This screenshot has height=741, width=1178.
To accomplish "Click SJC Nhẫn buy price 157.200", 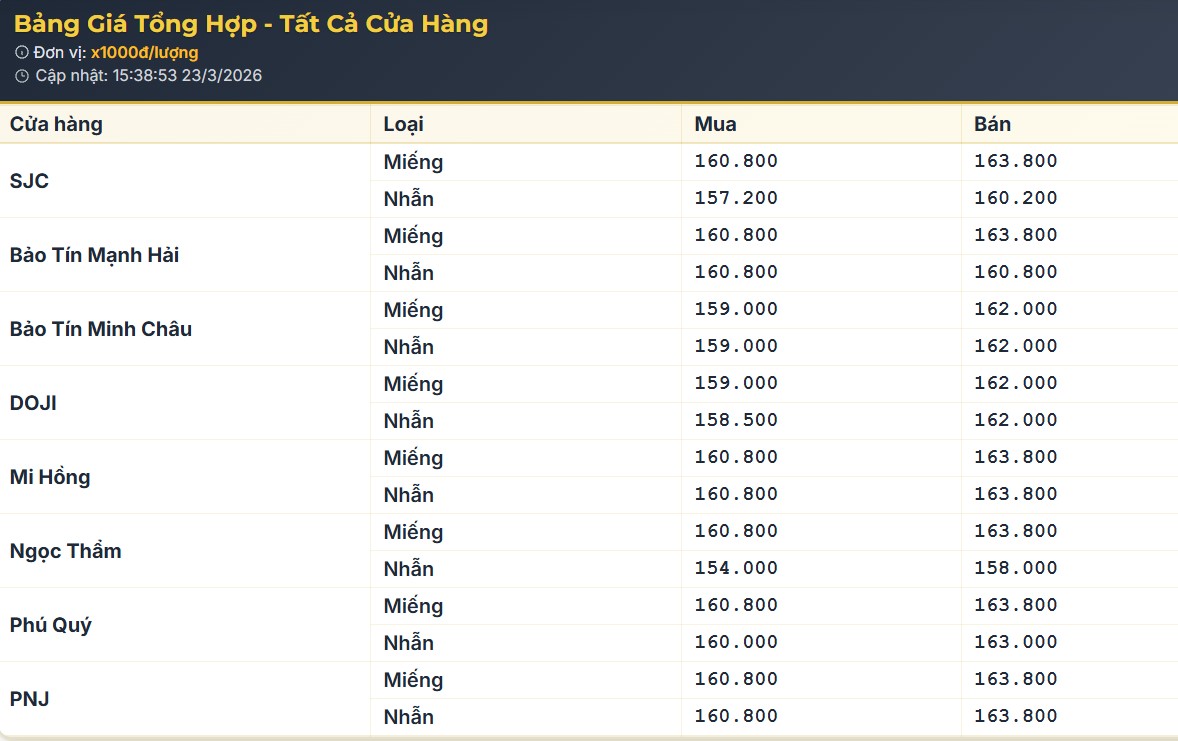I will tap(736, 198).
